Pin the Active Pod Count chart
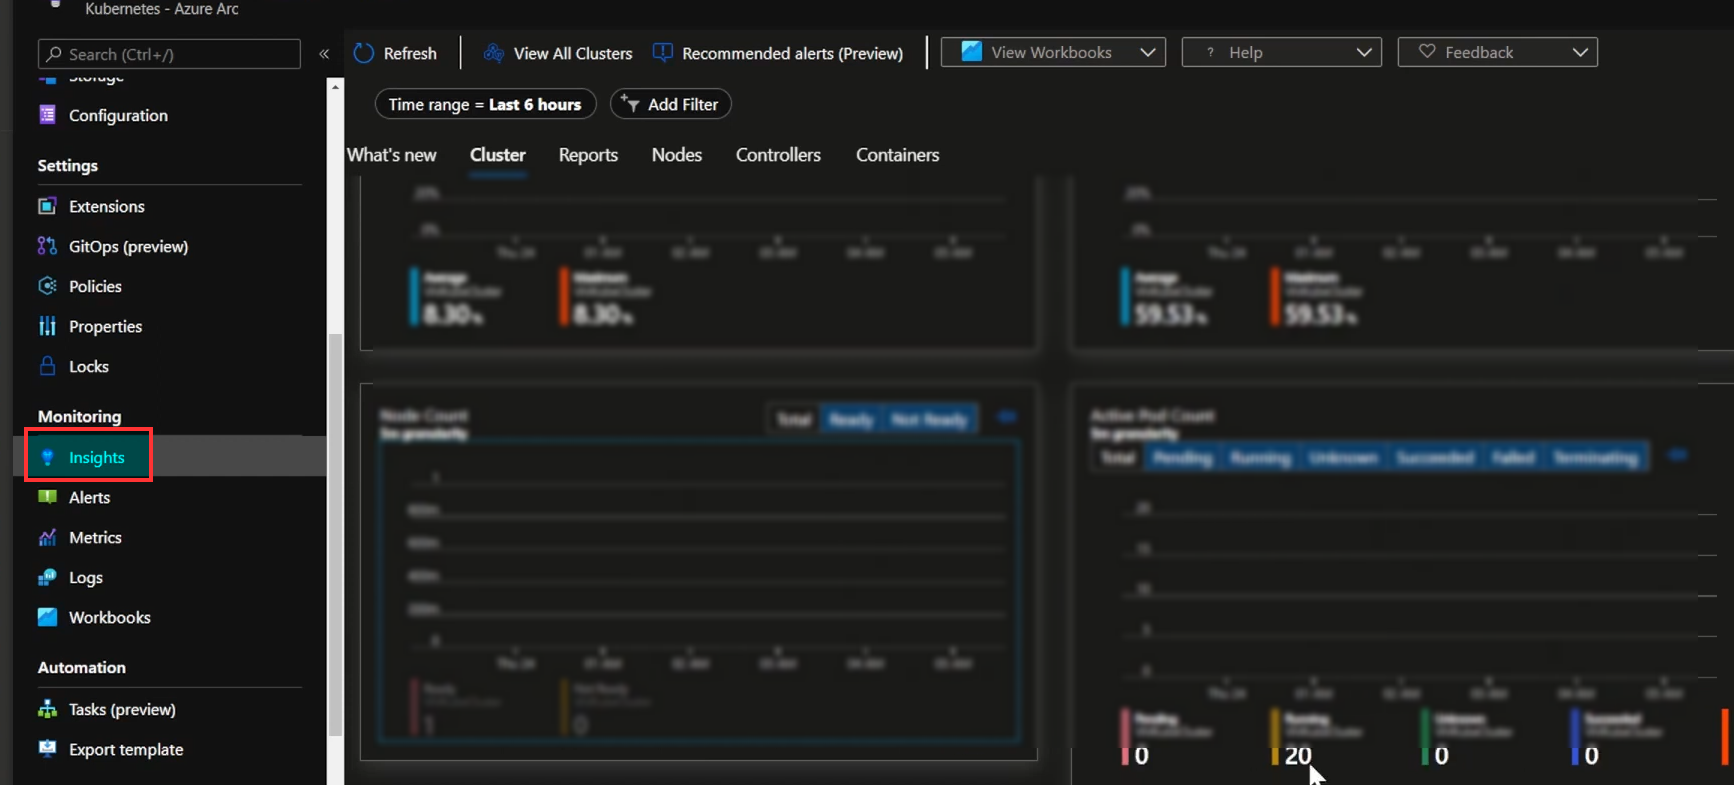The width and height of the screenshot is (1734, 785). click(1678, 456)
